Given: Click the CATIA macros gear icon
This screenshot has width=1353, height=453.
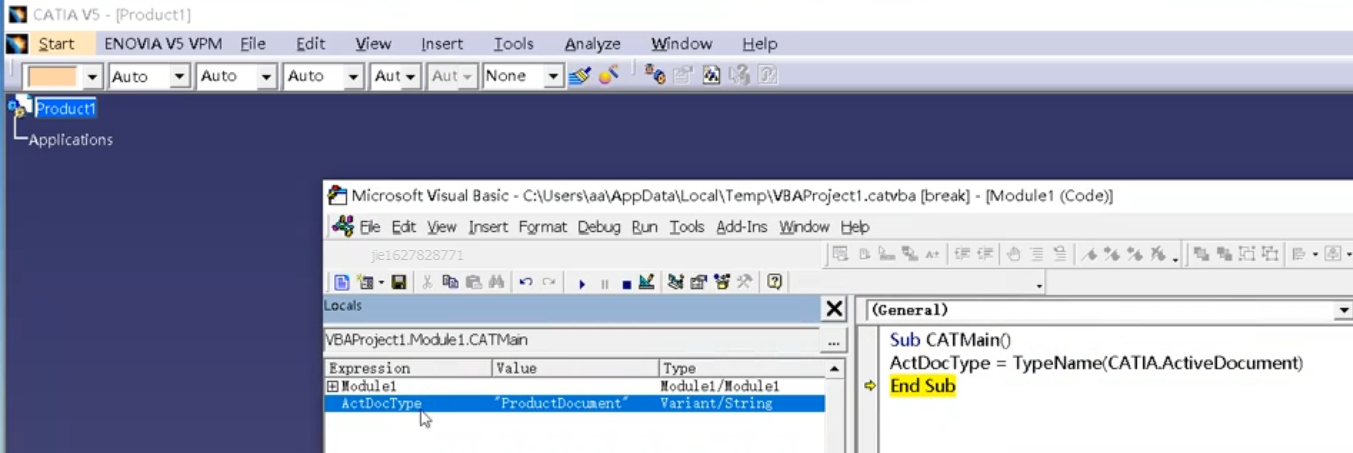Looking at the screenshot, I should (655, 75).
